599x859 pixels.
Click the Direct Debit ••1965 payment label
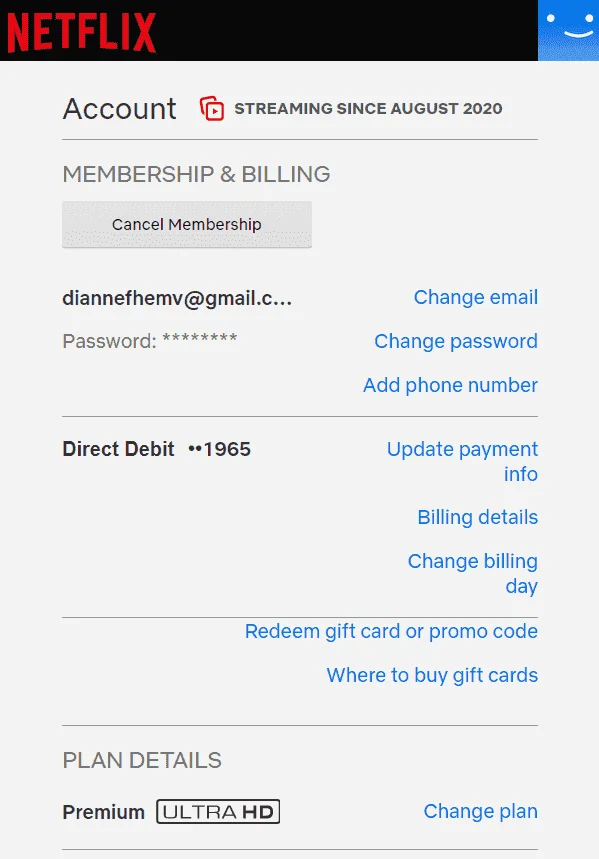click(x=157, y=449)
